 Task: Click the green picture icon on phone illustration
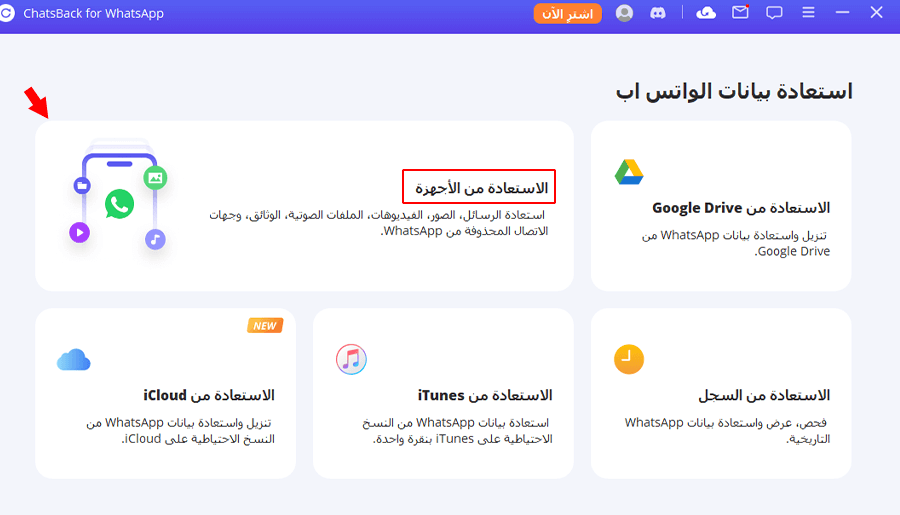(x=155, y=178)
